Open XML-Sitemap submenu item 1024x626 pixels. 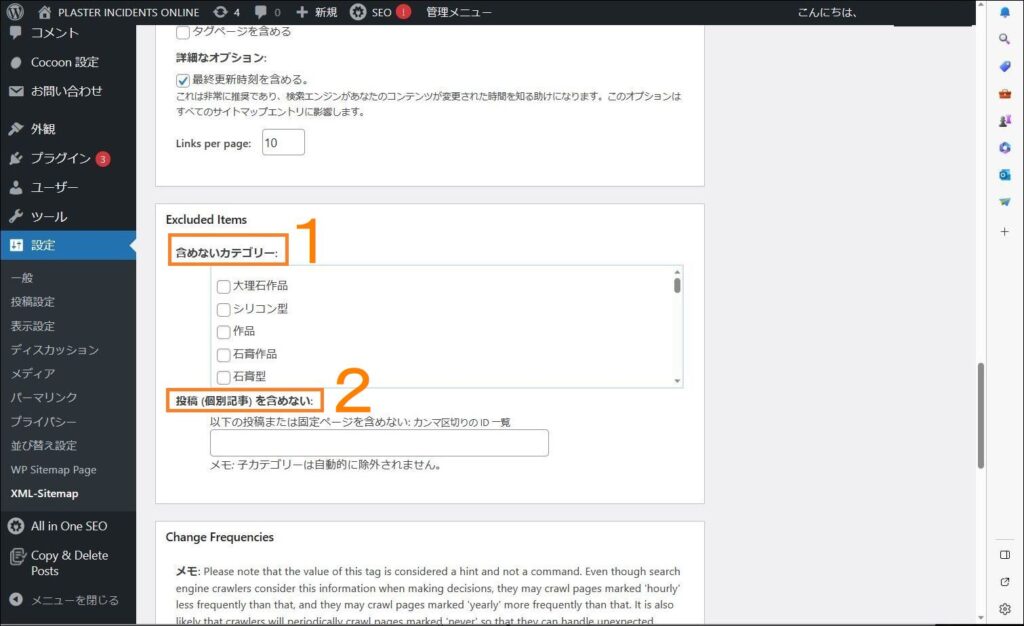pyautogui.click(x=44, y=493)
